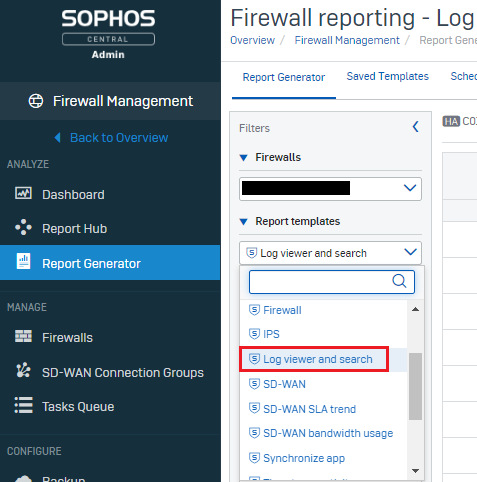477x482 pixels.
Task: Select Log viewer and search template
Action: pyautogui.click(x=323, y=359)
